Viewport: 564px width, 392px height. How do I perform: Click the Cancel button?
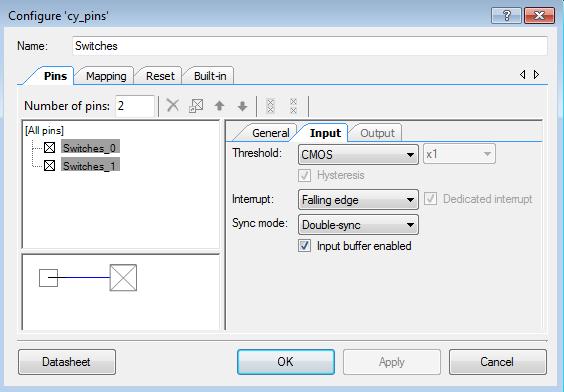click(497, 362)
